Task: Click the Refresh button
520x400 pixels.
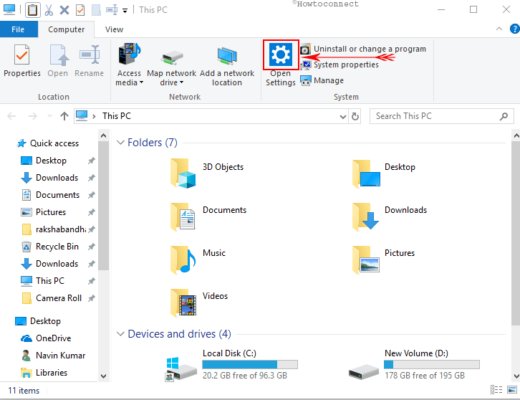Action: (x=355, y=116)
